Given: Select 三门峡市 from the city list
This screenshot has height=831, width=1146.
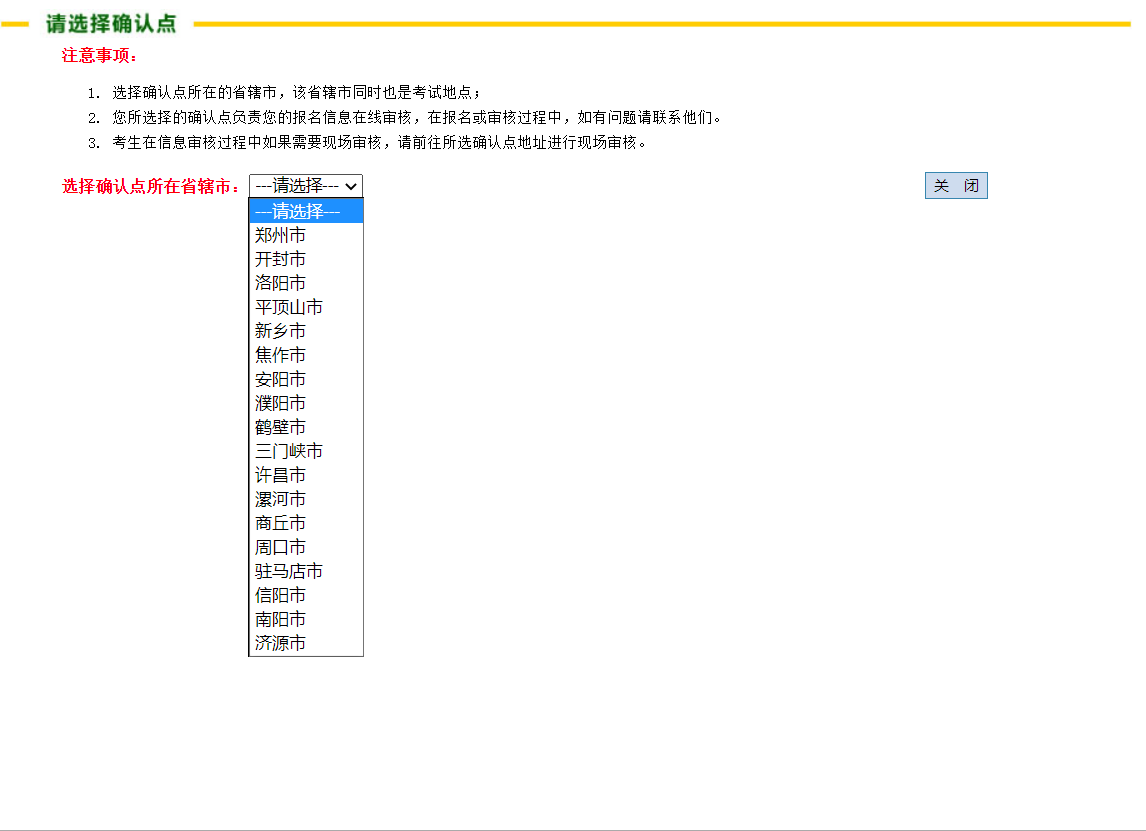Looking at the screenshot, I should 288,451.
